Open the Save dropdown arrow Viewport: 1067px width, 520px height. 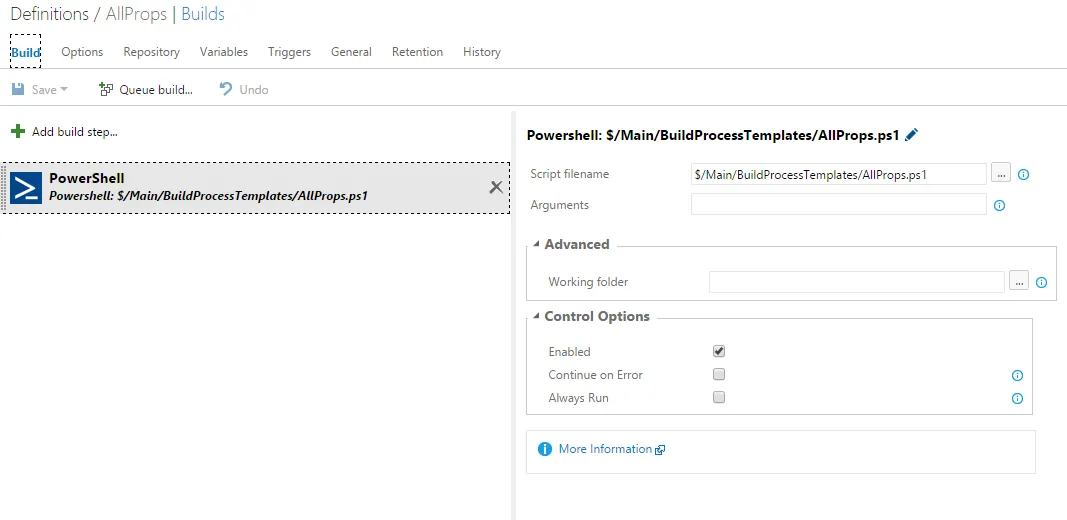pos(65,90)
